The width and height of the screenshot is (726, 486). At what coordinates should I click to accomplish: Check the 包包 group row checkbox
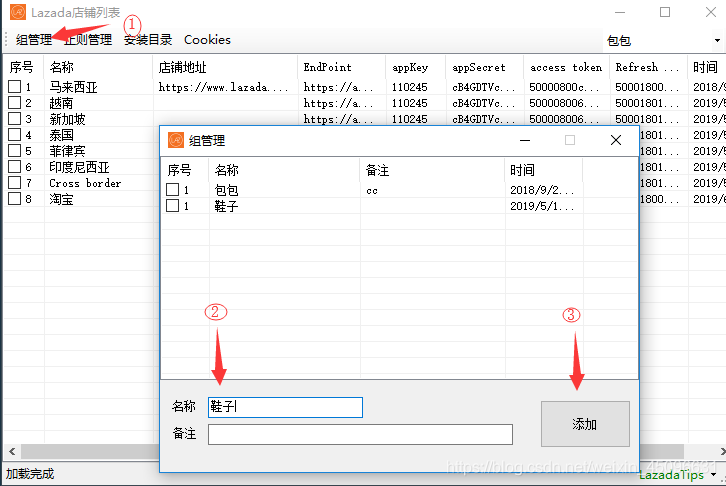click(173, 189)
